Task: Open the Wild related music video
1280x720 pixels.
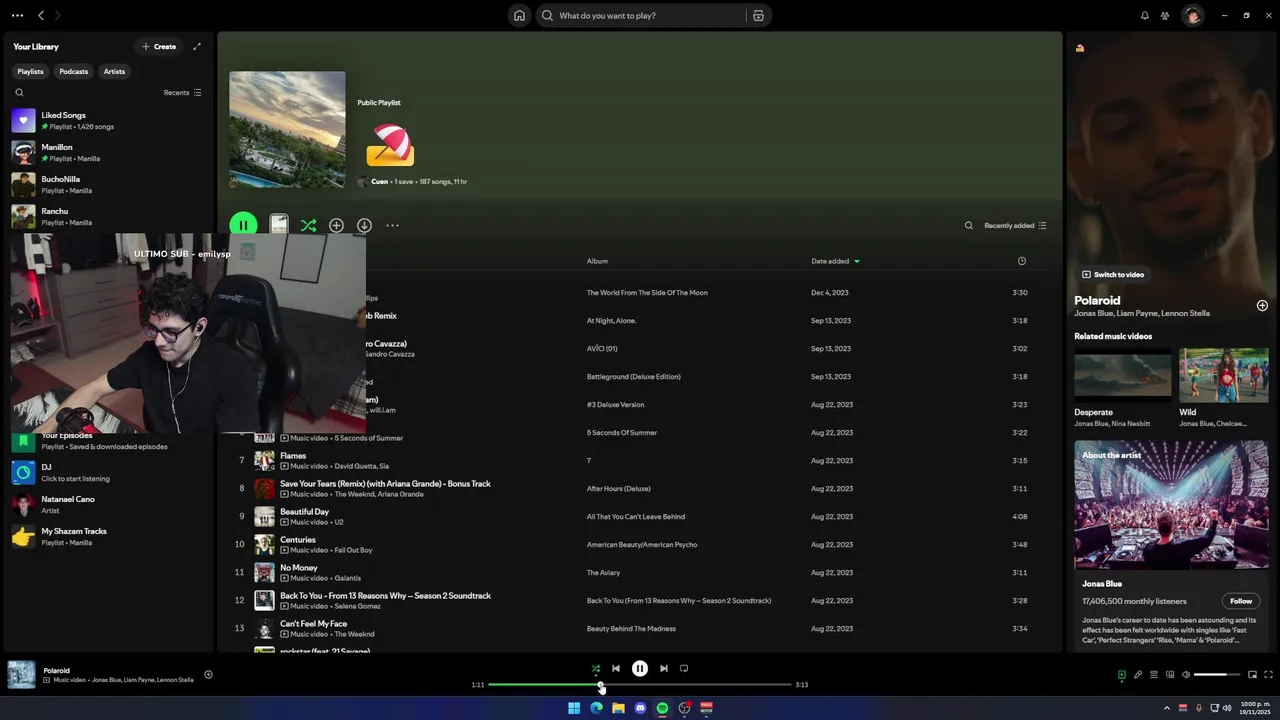Action: click(x=1224, y=389)
